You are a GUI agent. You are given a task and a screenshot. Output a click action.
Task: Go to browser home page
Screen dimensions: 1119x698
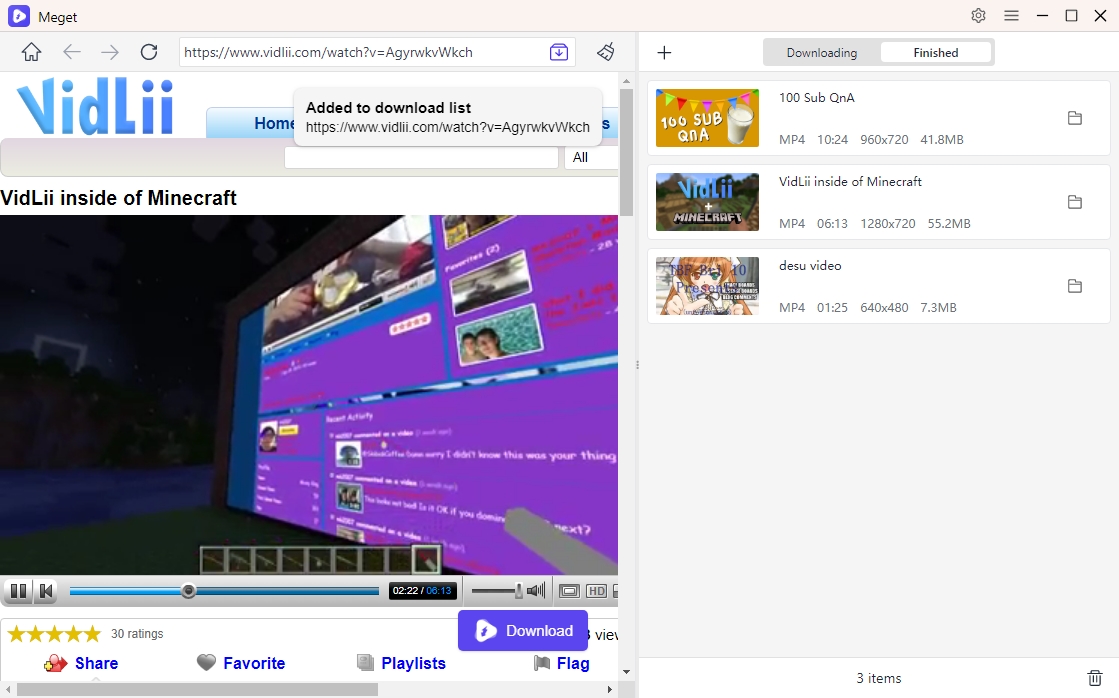31,52
